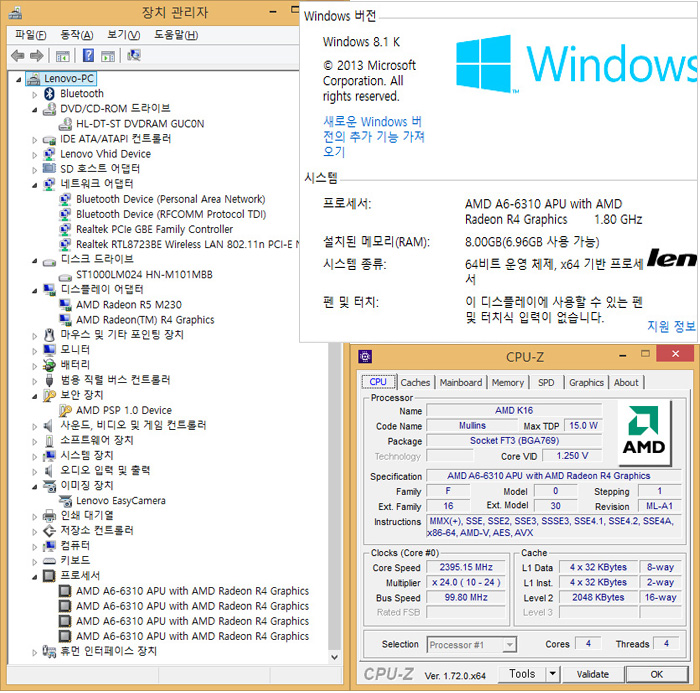The height and width of the screenshot is (693, 700).
Task: Switch to the SPD tab in CPU-Z
Action: point(546,383)
